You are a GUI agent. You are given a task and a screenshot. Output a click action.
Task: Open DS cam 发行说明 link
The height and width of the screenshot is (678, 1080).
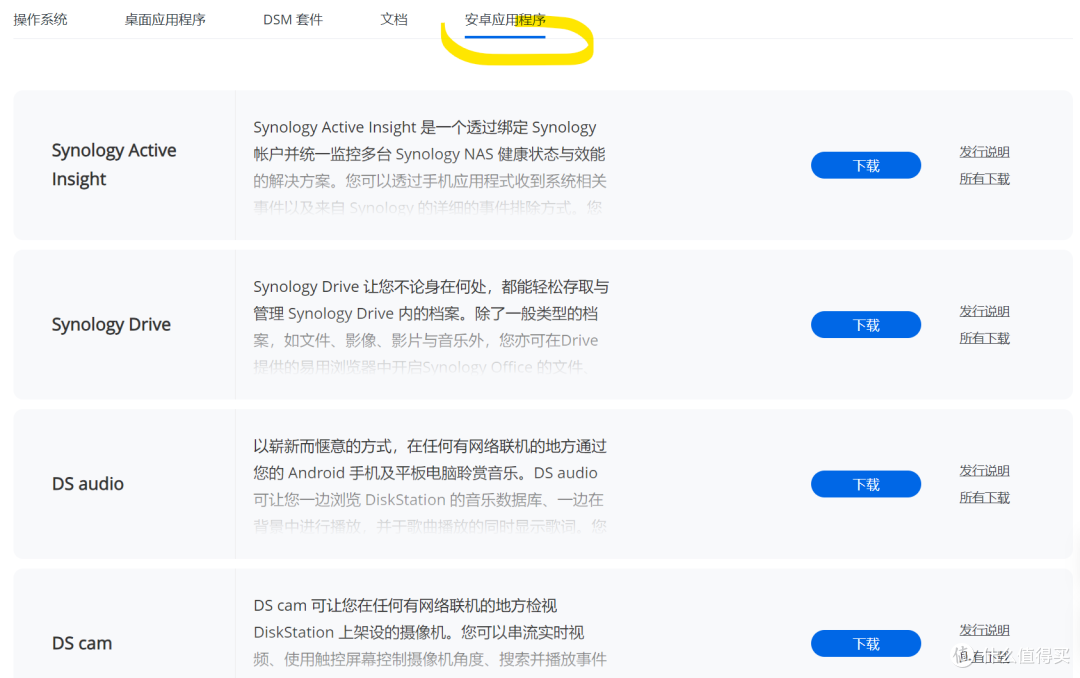[984, 630]
